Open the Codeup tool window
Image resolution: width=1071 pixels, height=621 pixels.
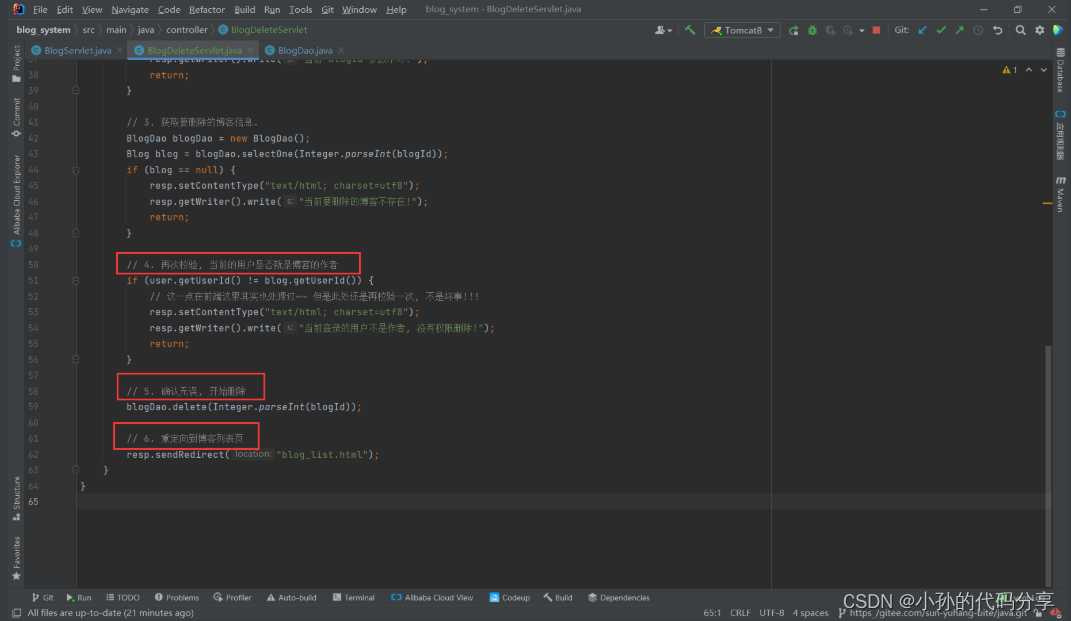[x=510, y=598]
